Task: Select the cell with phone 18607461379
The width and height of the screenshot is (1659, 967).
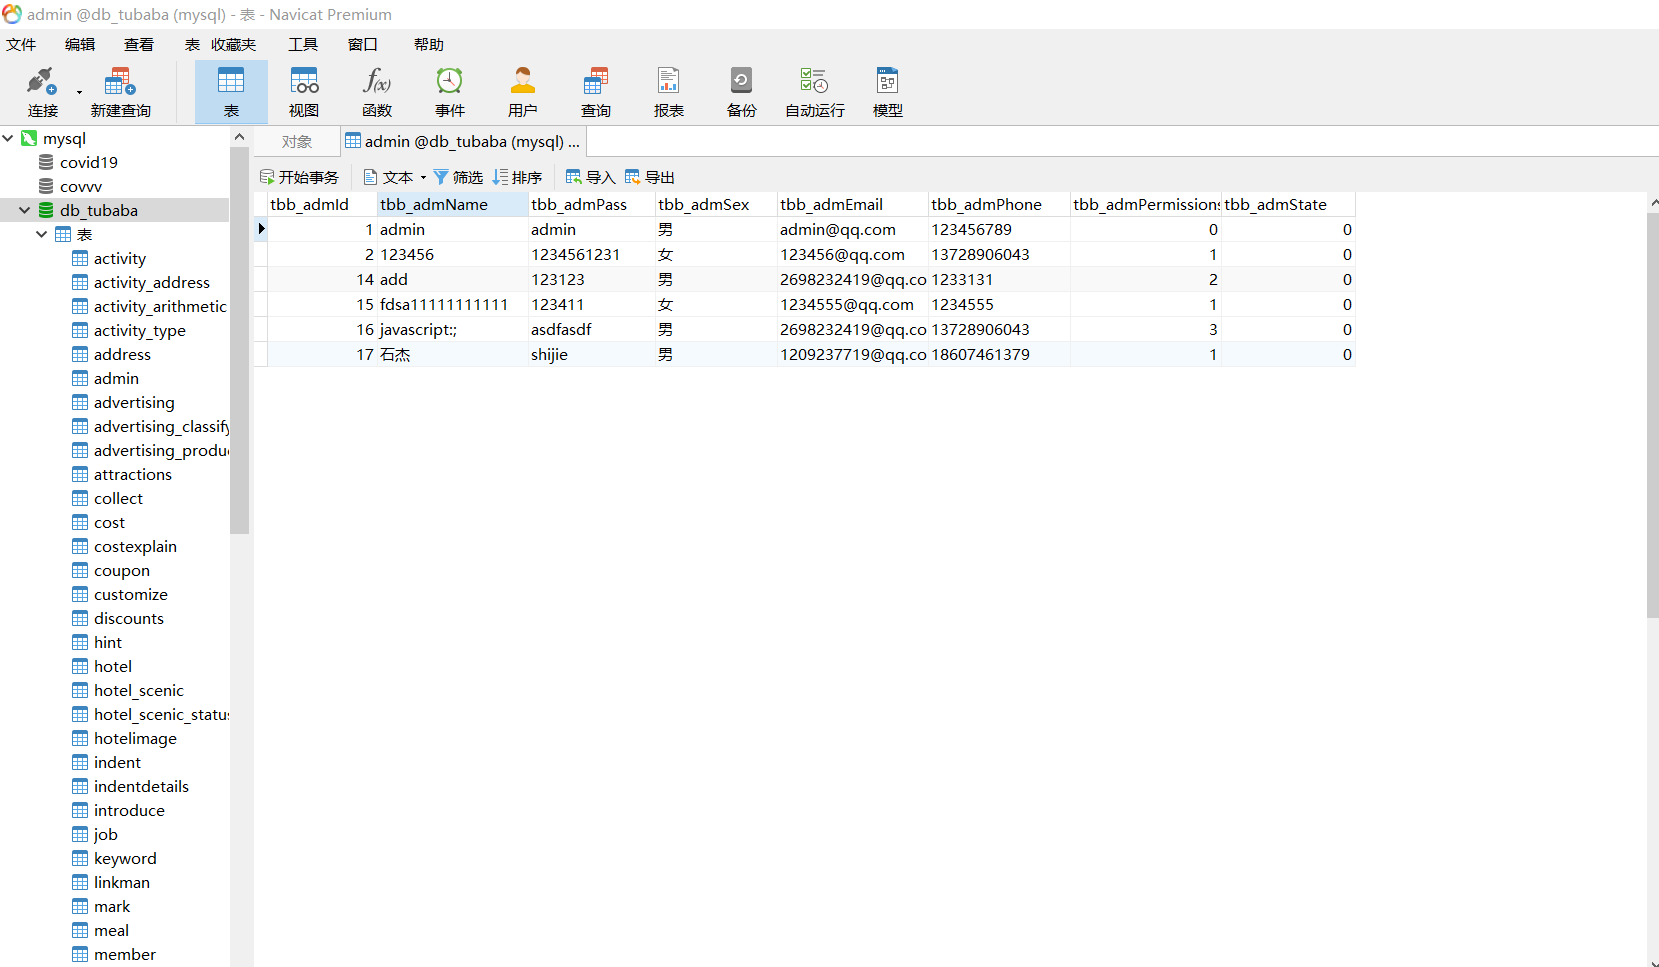Action: [999, 354]
